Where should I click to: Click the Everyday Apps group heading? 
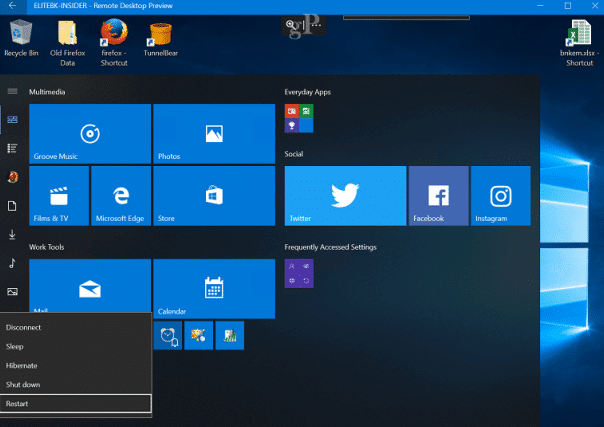307,92
